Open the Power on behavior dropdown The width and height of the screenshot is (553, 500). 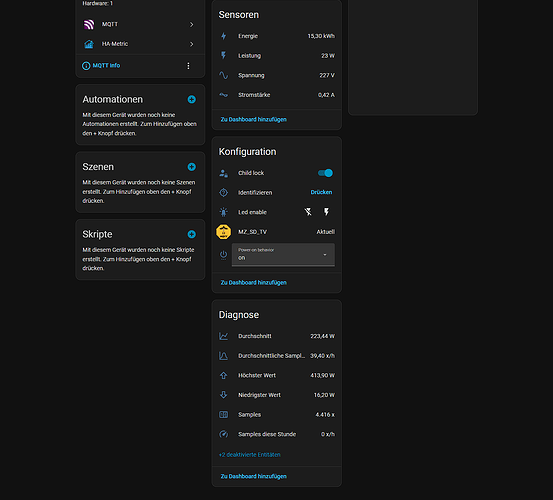pyautogui.click(x=283, y=254)
